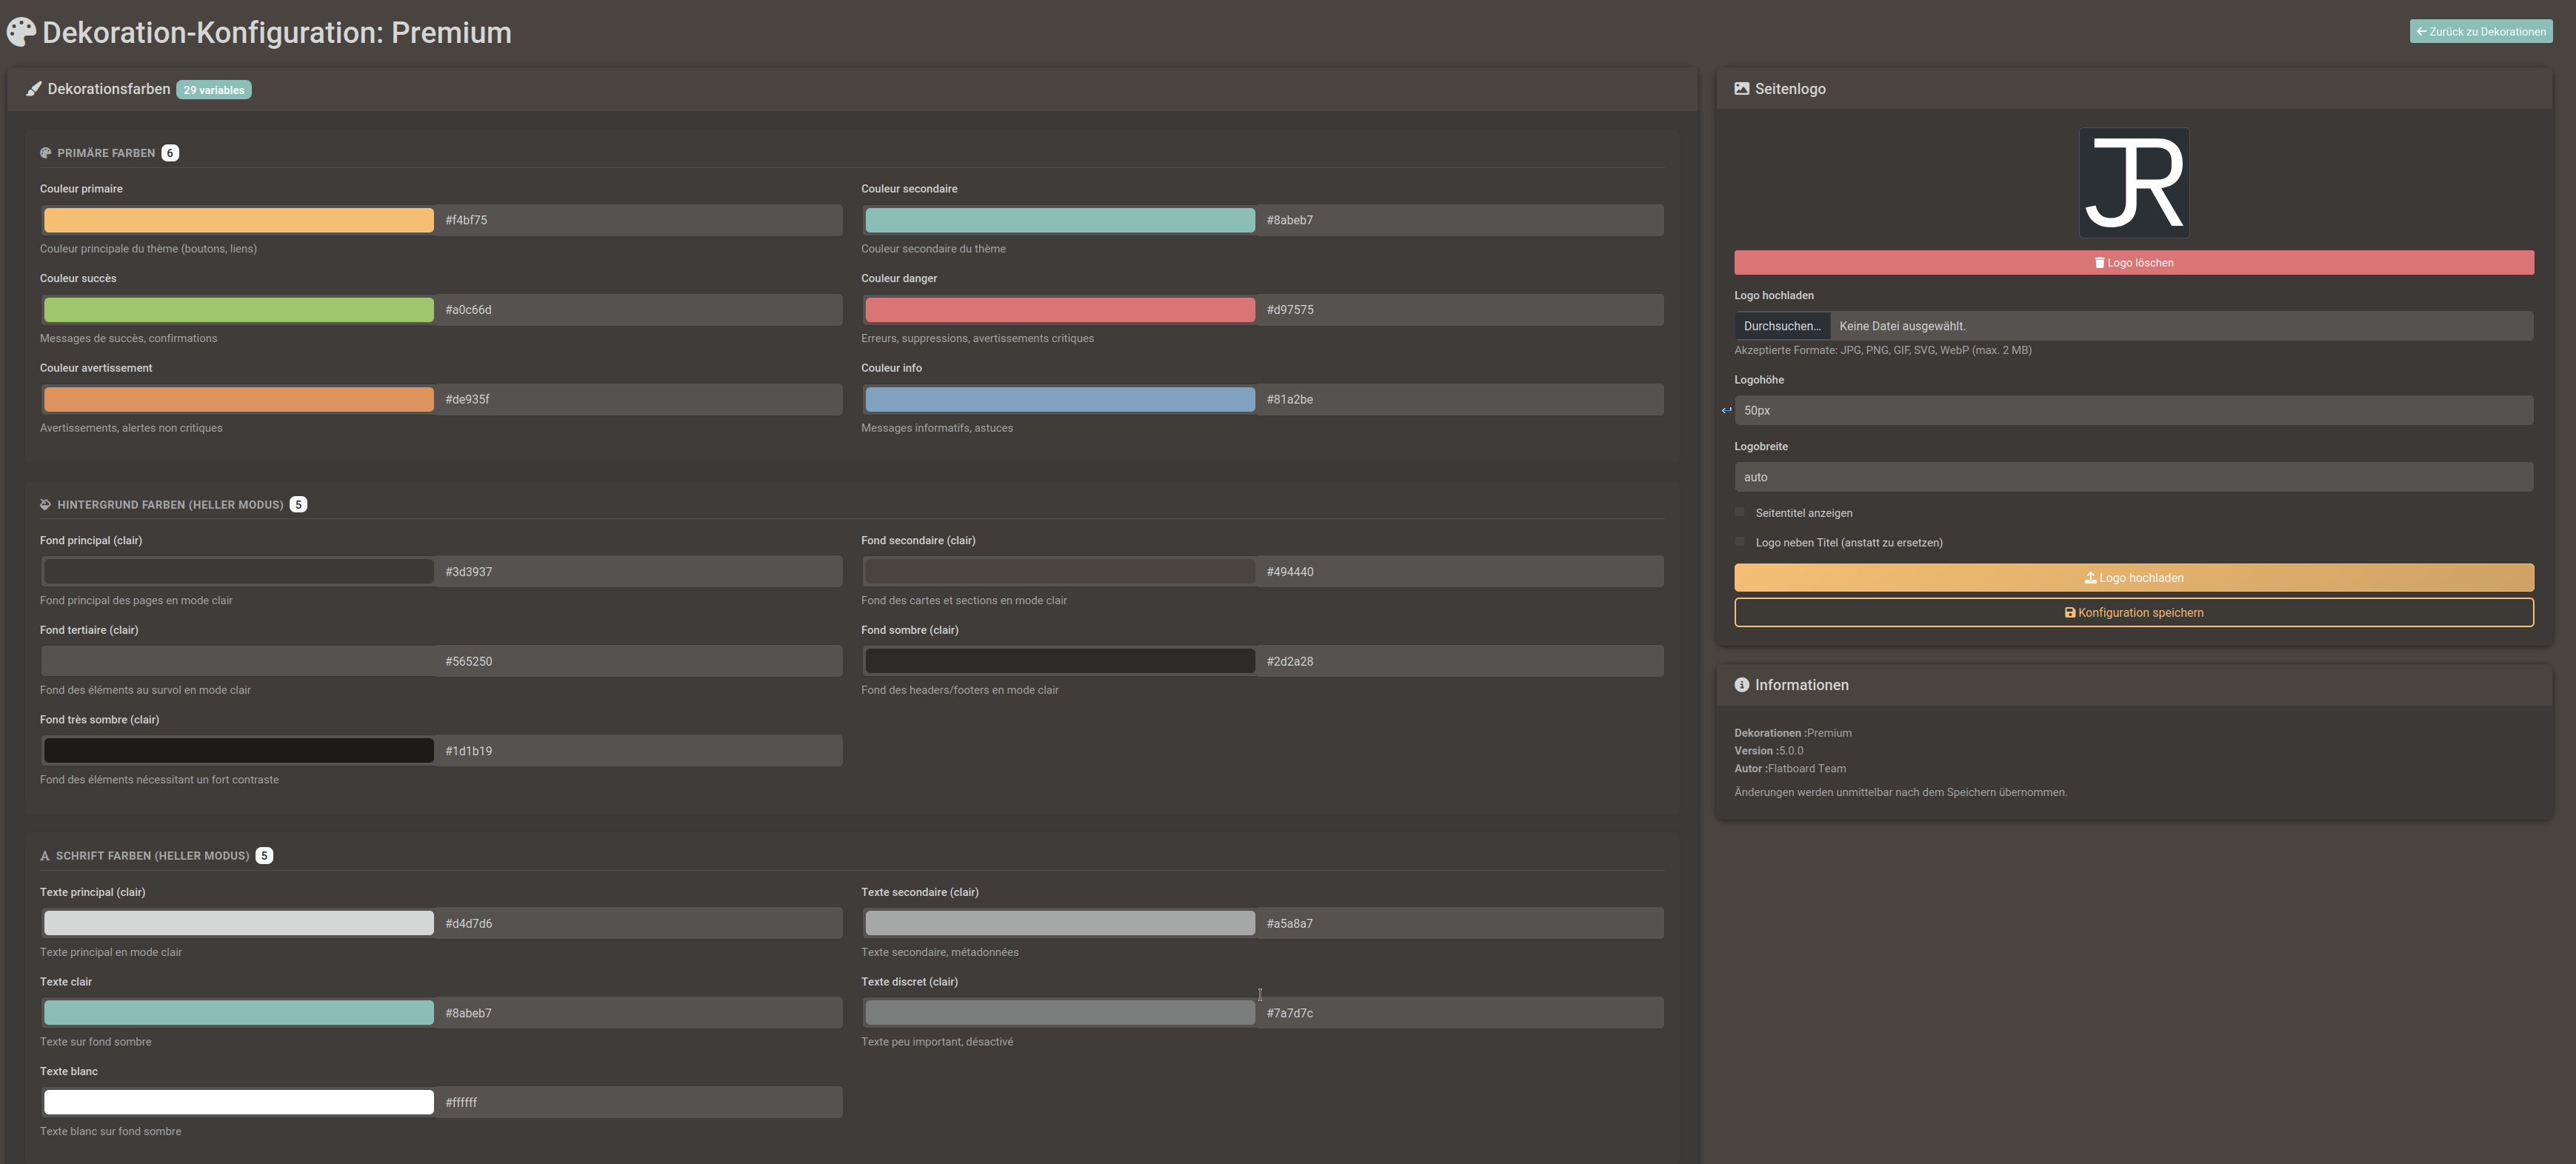Click the info icon next to Informationen

1741,685
